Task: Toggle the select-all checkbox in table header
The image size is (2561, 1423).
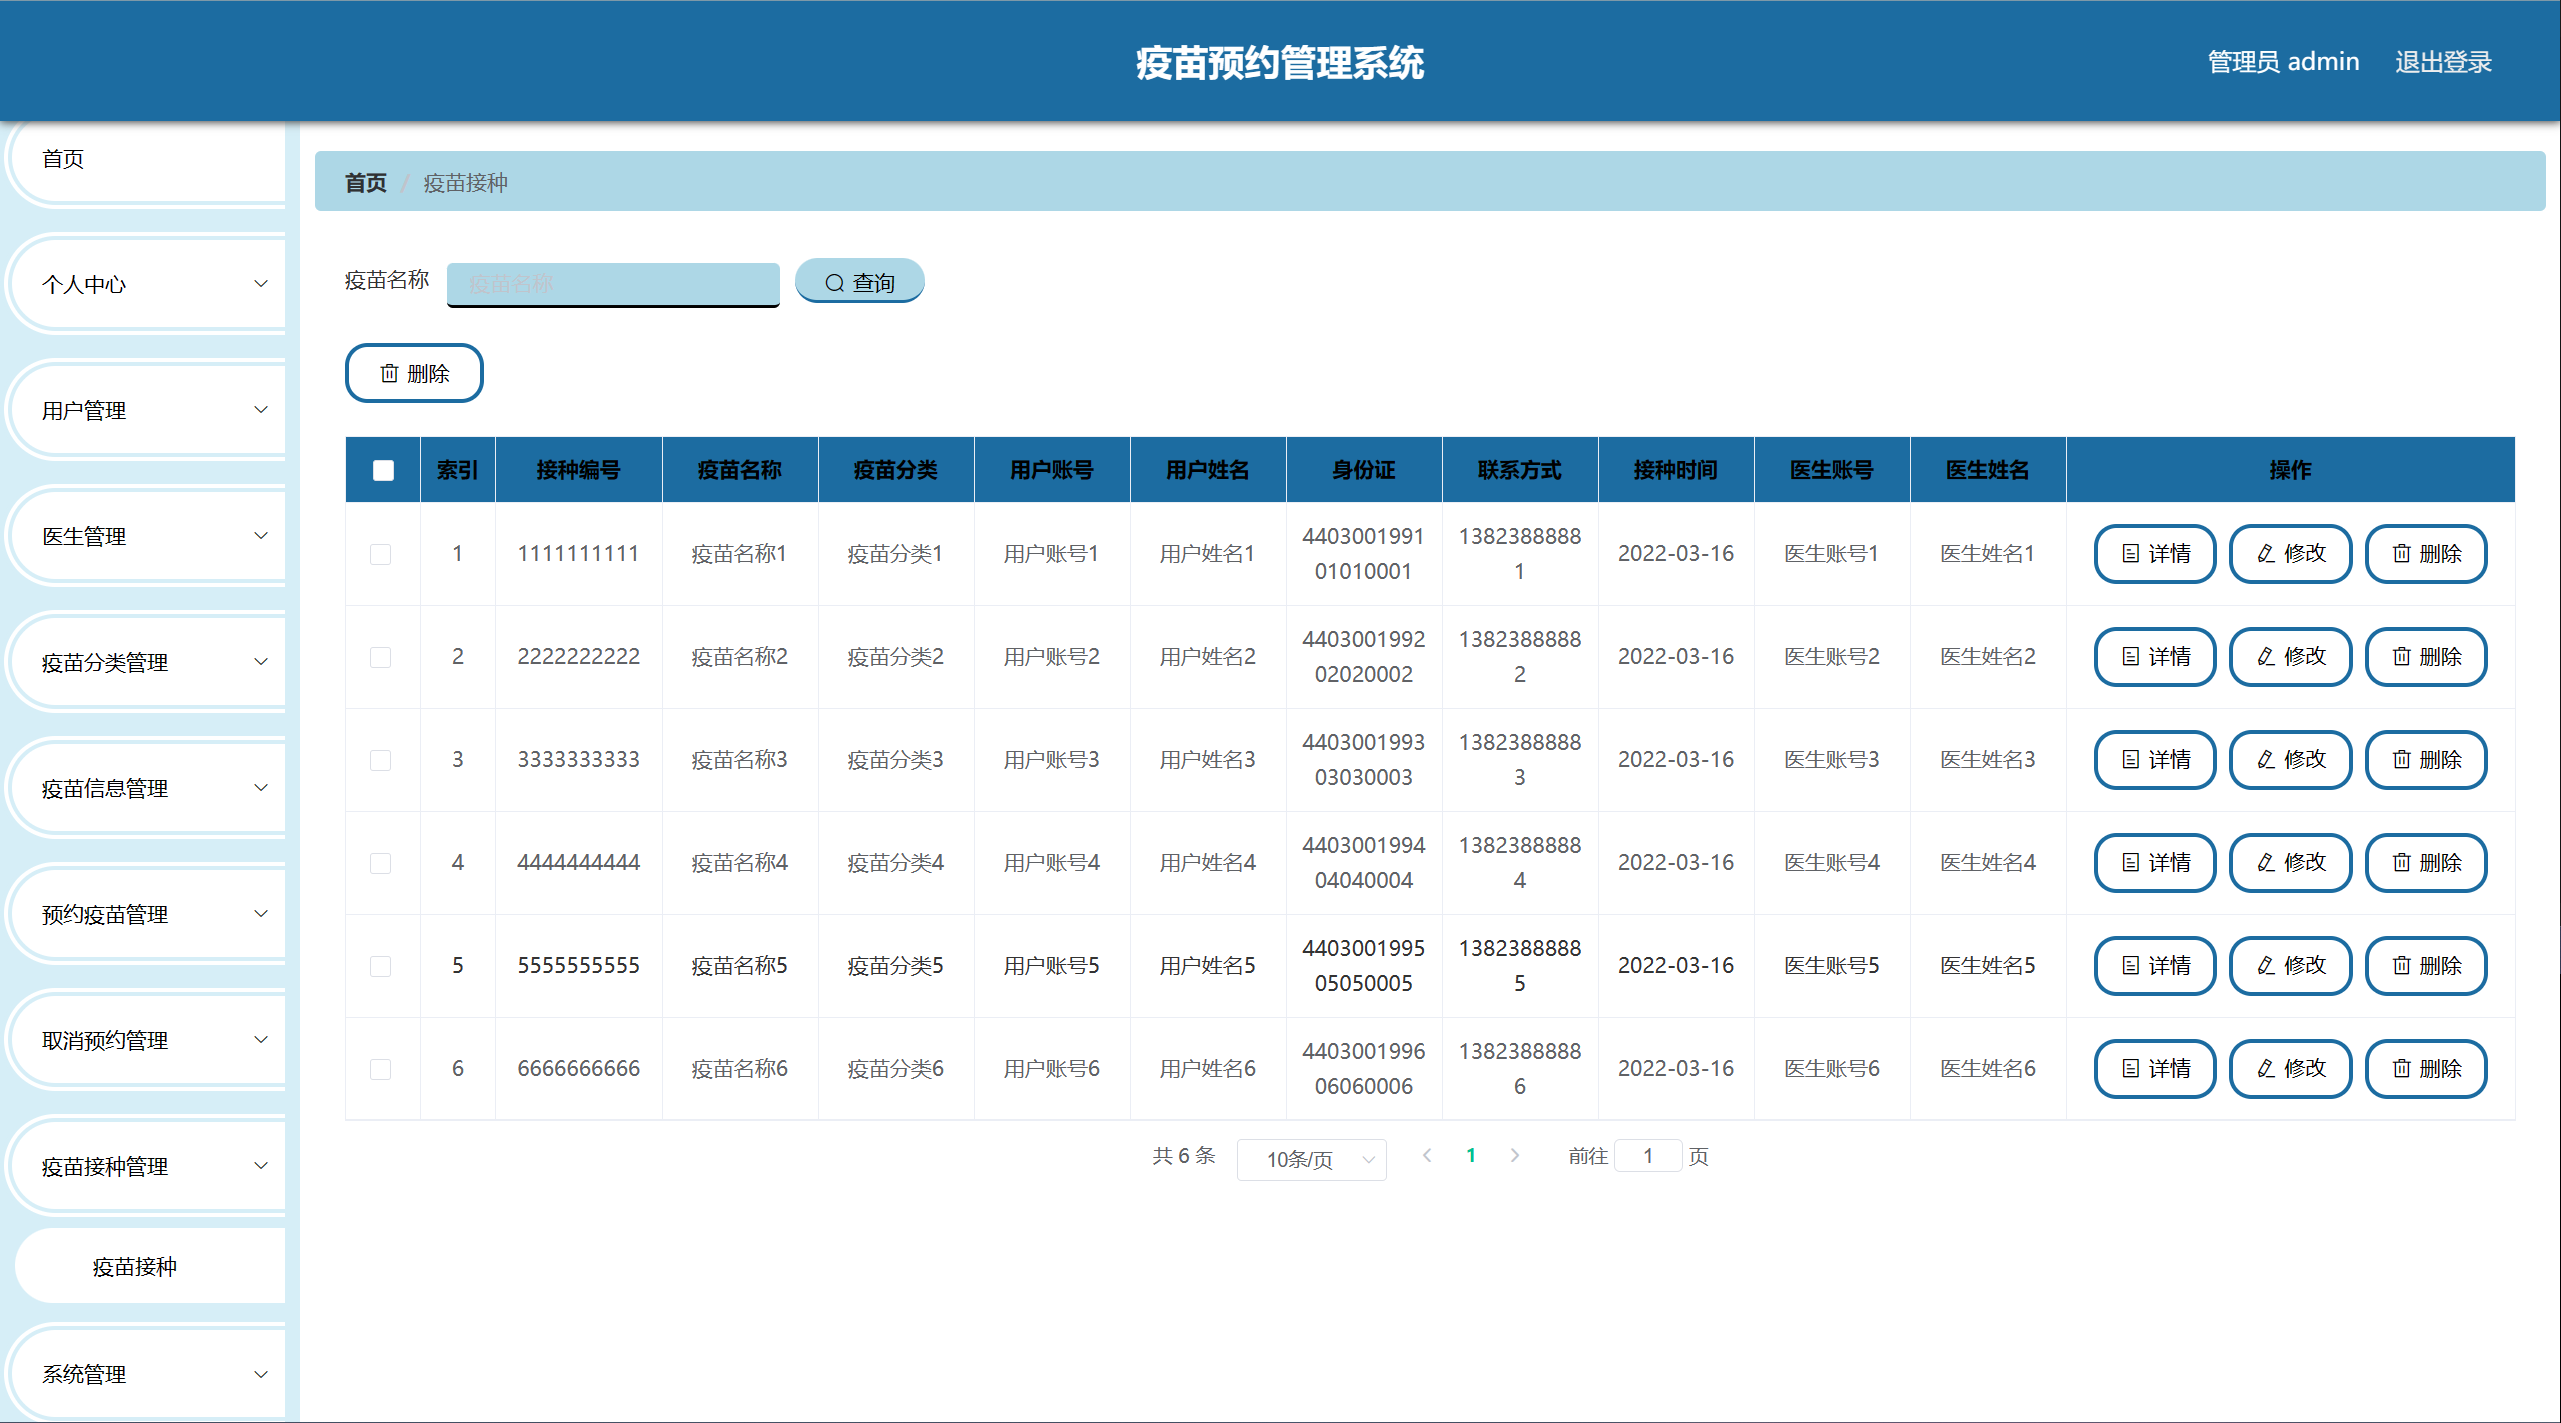Action: (383, 470)
